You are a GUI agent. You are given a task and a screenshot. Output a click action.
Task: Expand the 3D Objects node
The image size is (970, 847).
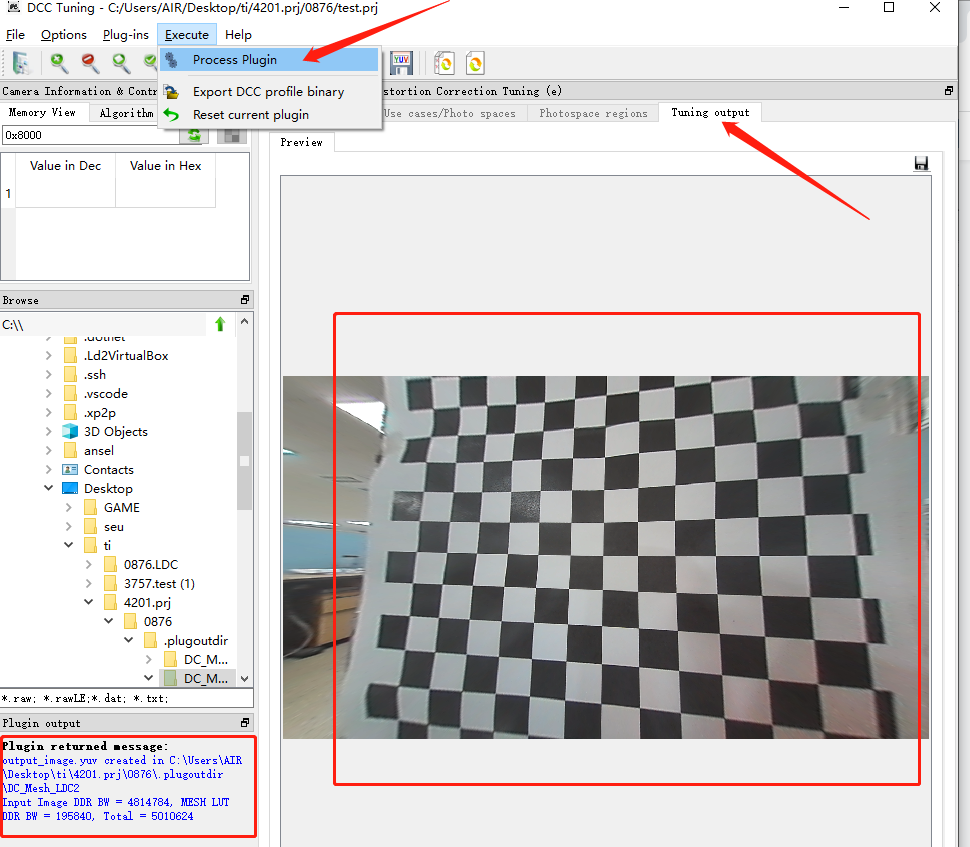(x=49, y=431)
